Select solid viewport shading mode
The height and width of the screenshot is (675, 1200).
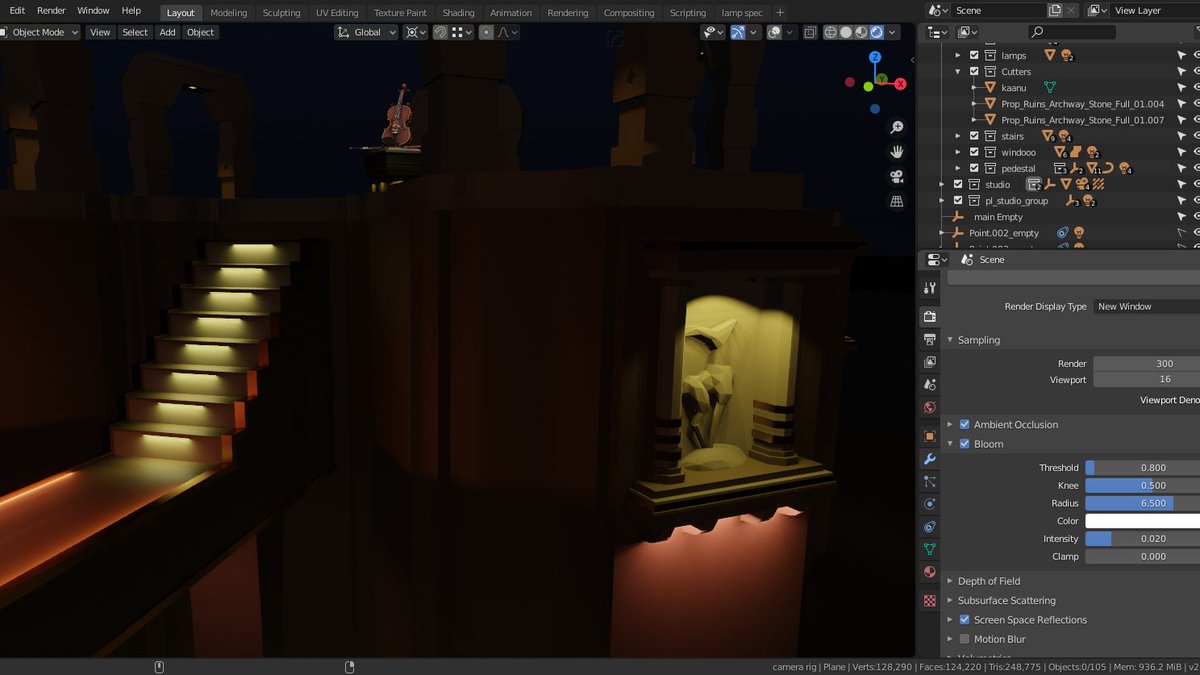[846, 32]
